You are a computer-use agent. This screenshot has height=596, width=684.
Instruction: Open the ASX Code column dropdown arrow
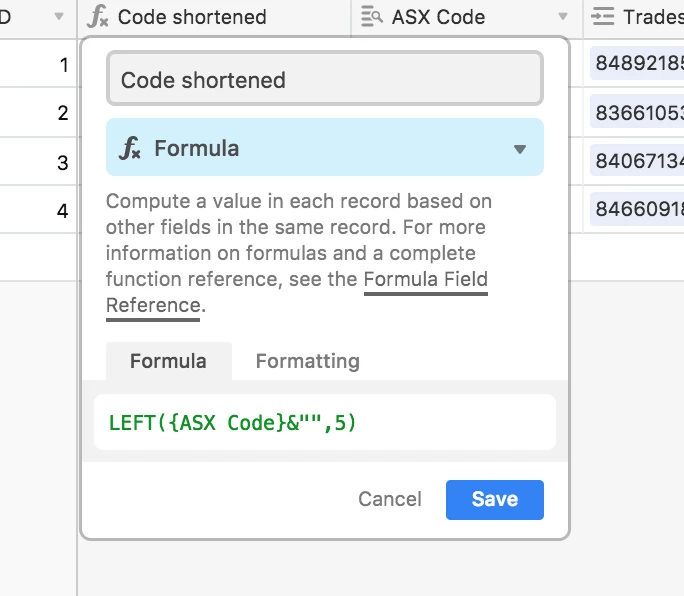[x=563, y=17]
